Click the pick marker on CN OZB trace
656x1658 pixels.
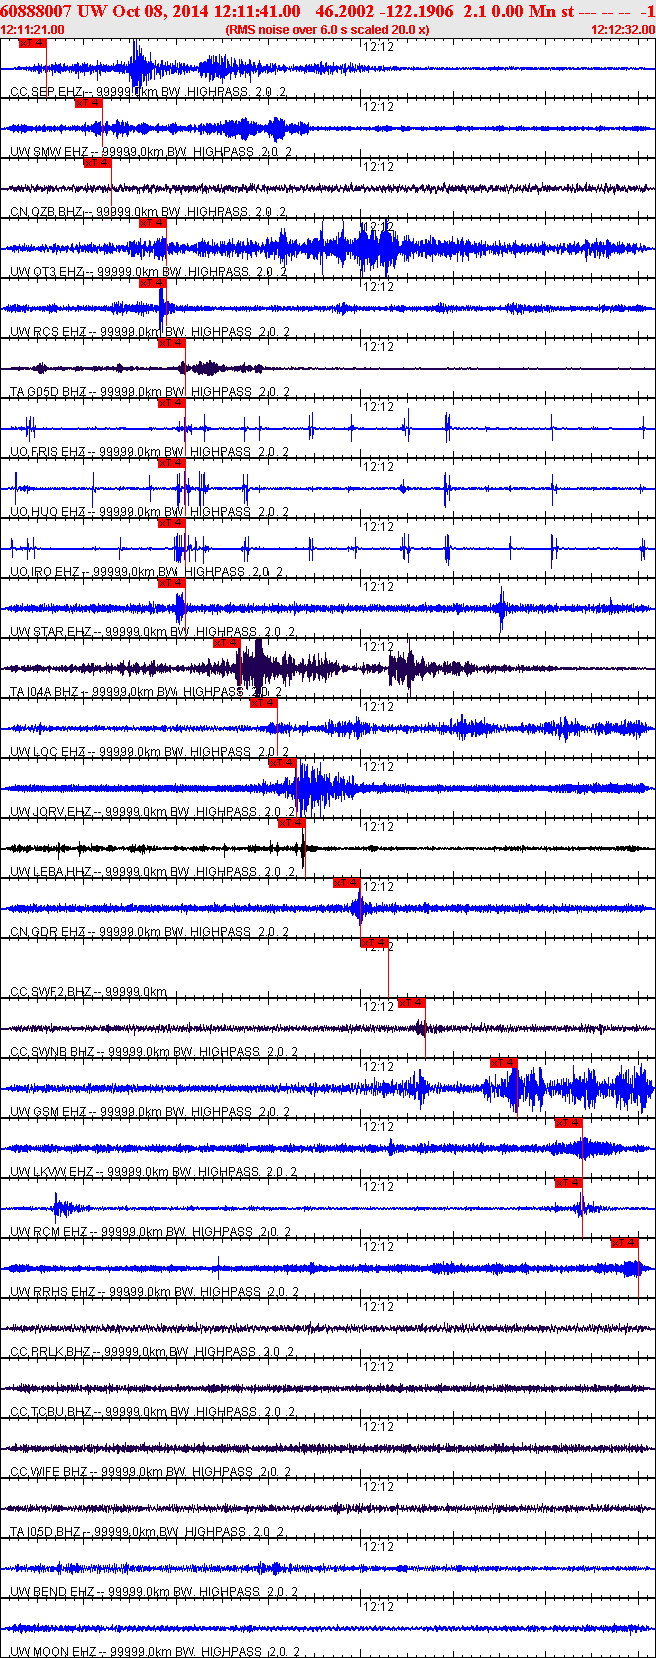[x=97, y=163]
